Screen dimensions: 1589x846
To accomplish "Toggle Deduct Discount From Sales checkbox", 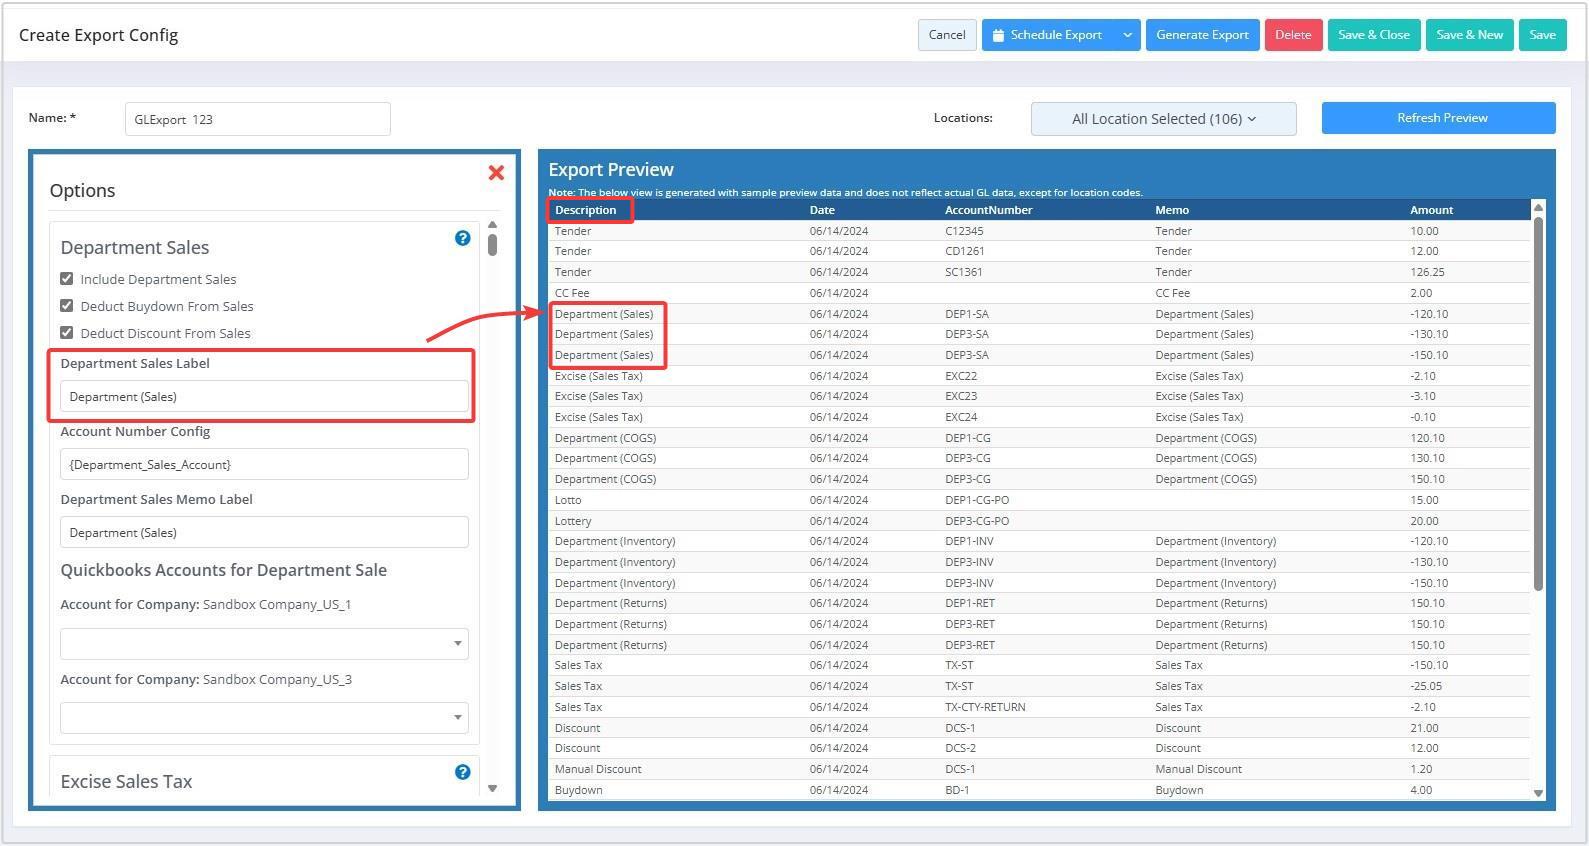I will [x=67, y=333].
